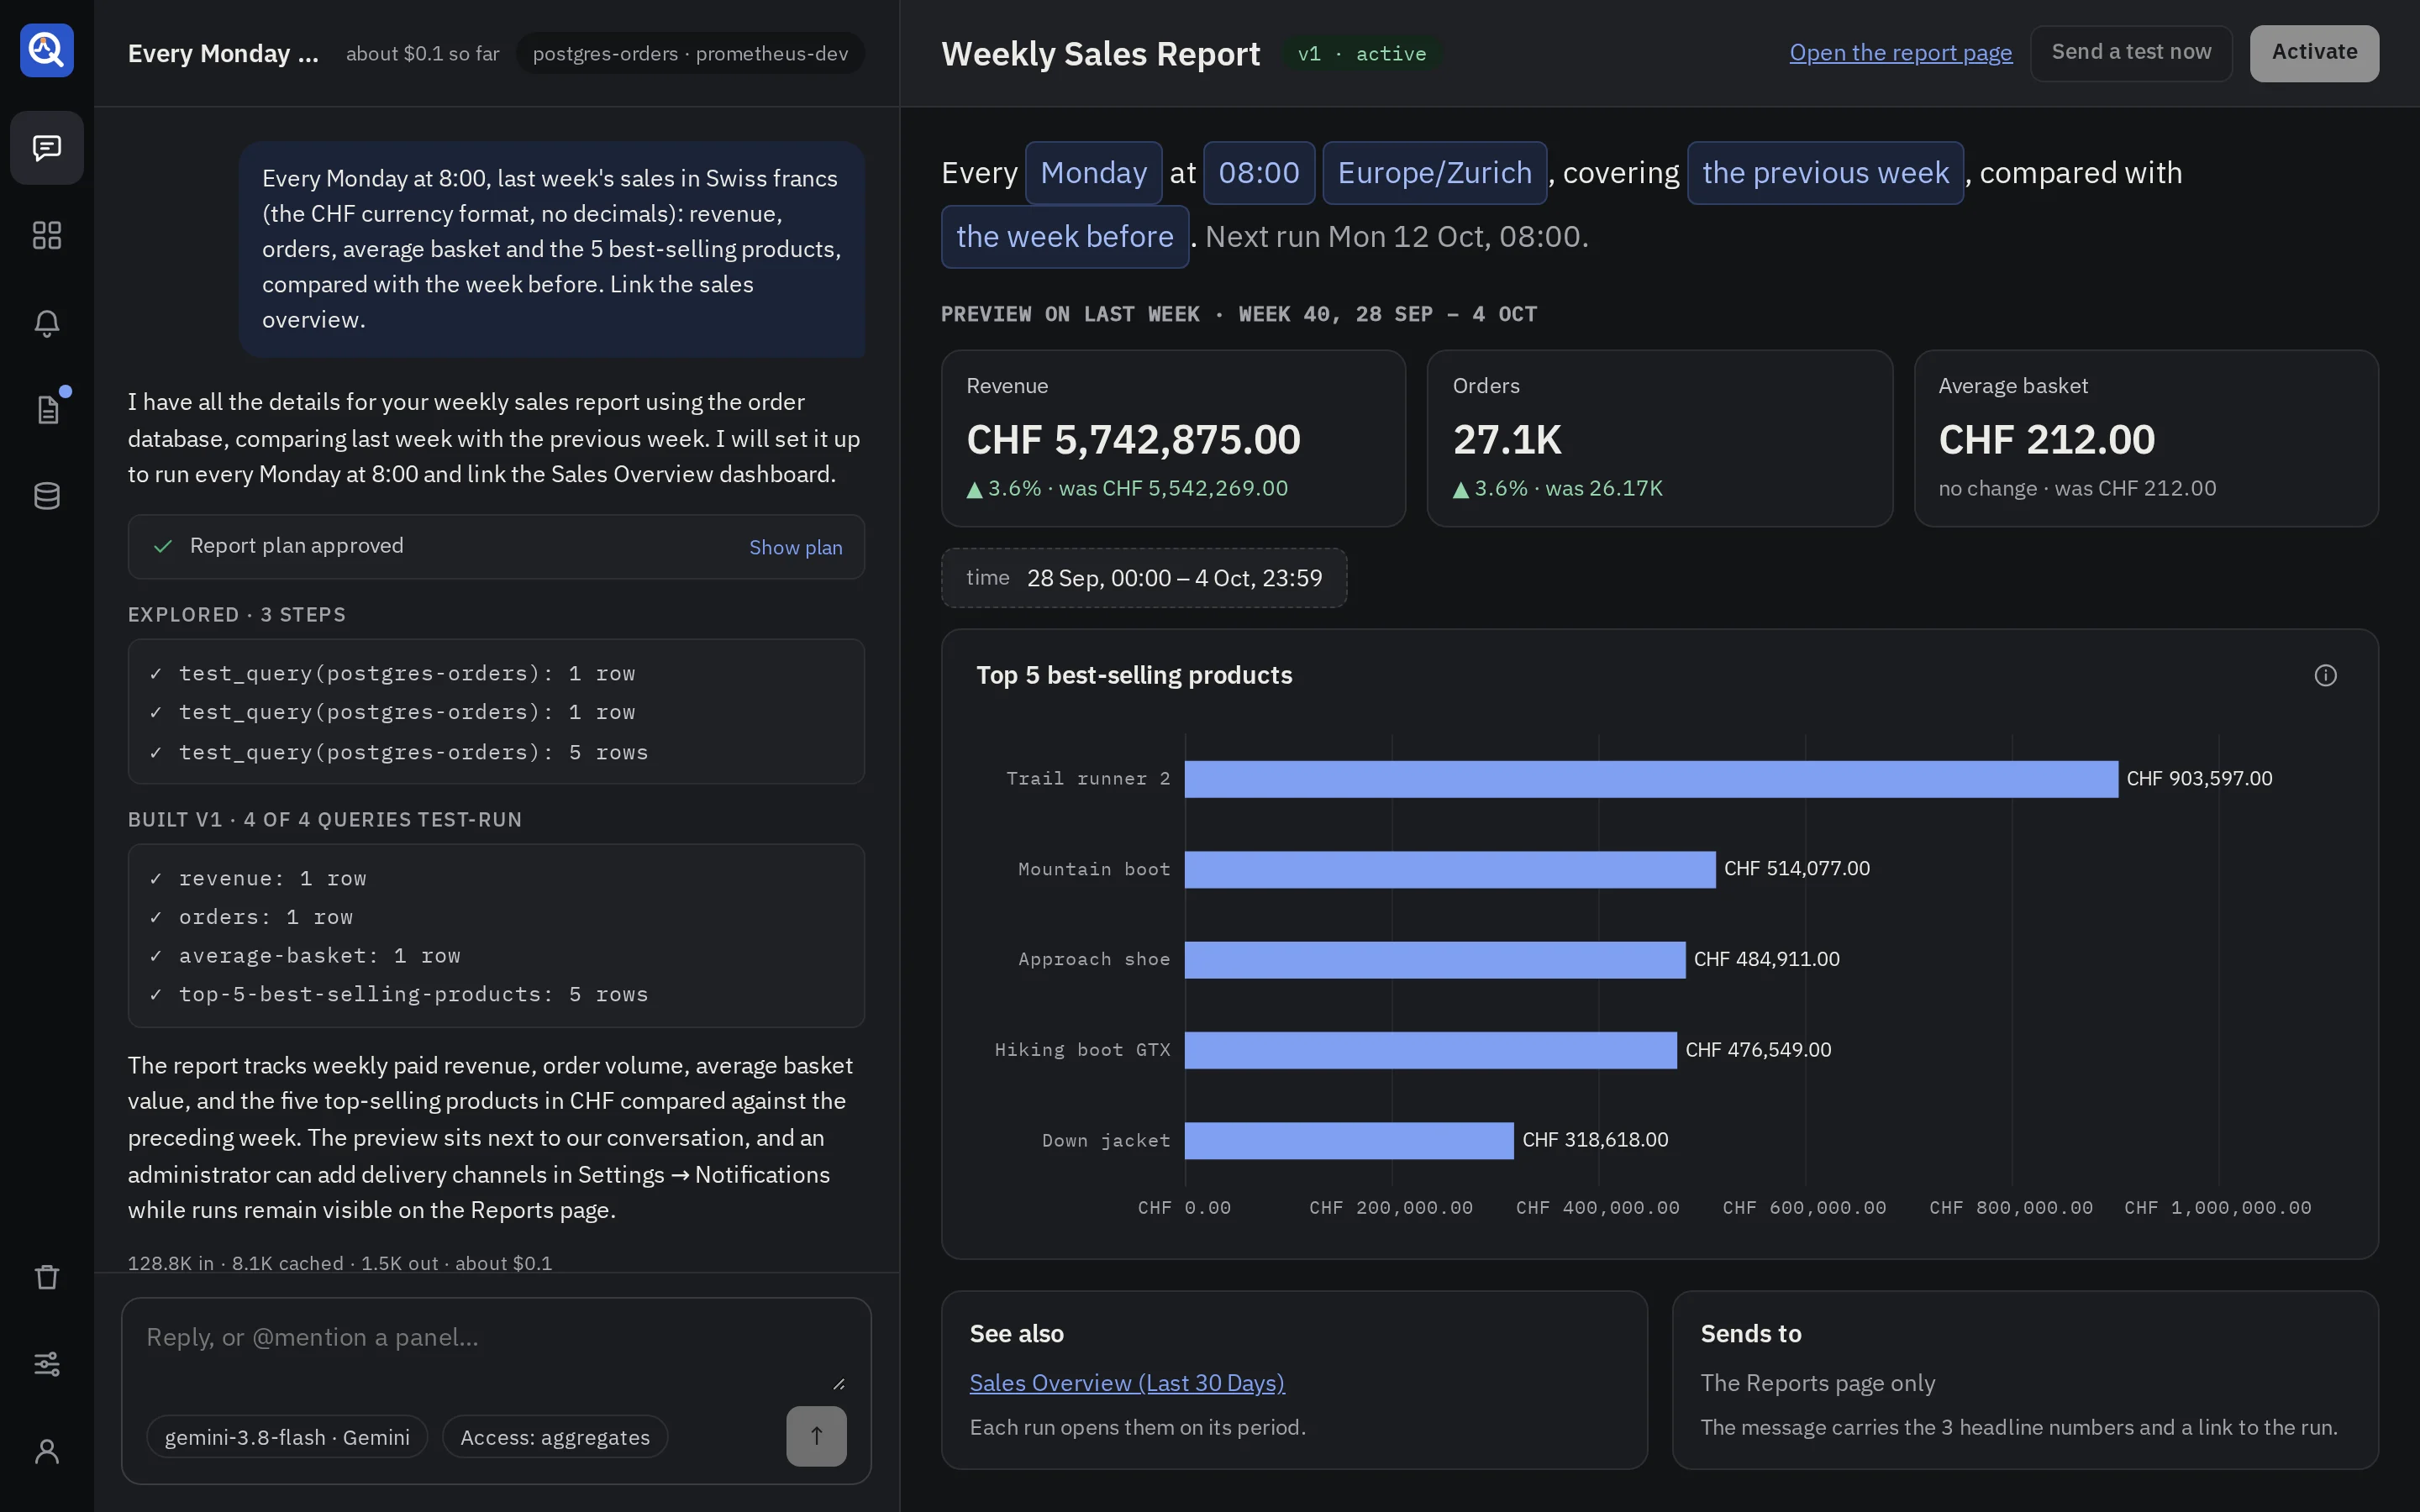Open the data sources database icon
Image resolution: width=2420 pixels, height=1512 pixels.
[46, 496]
